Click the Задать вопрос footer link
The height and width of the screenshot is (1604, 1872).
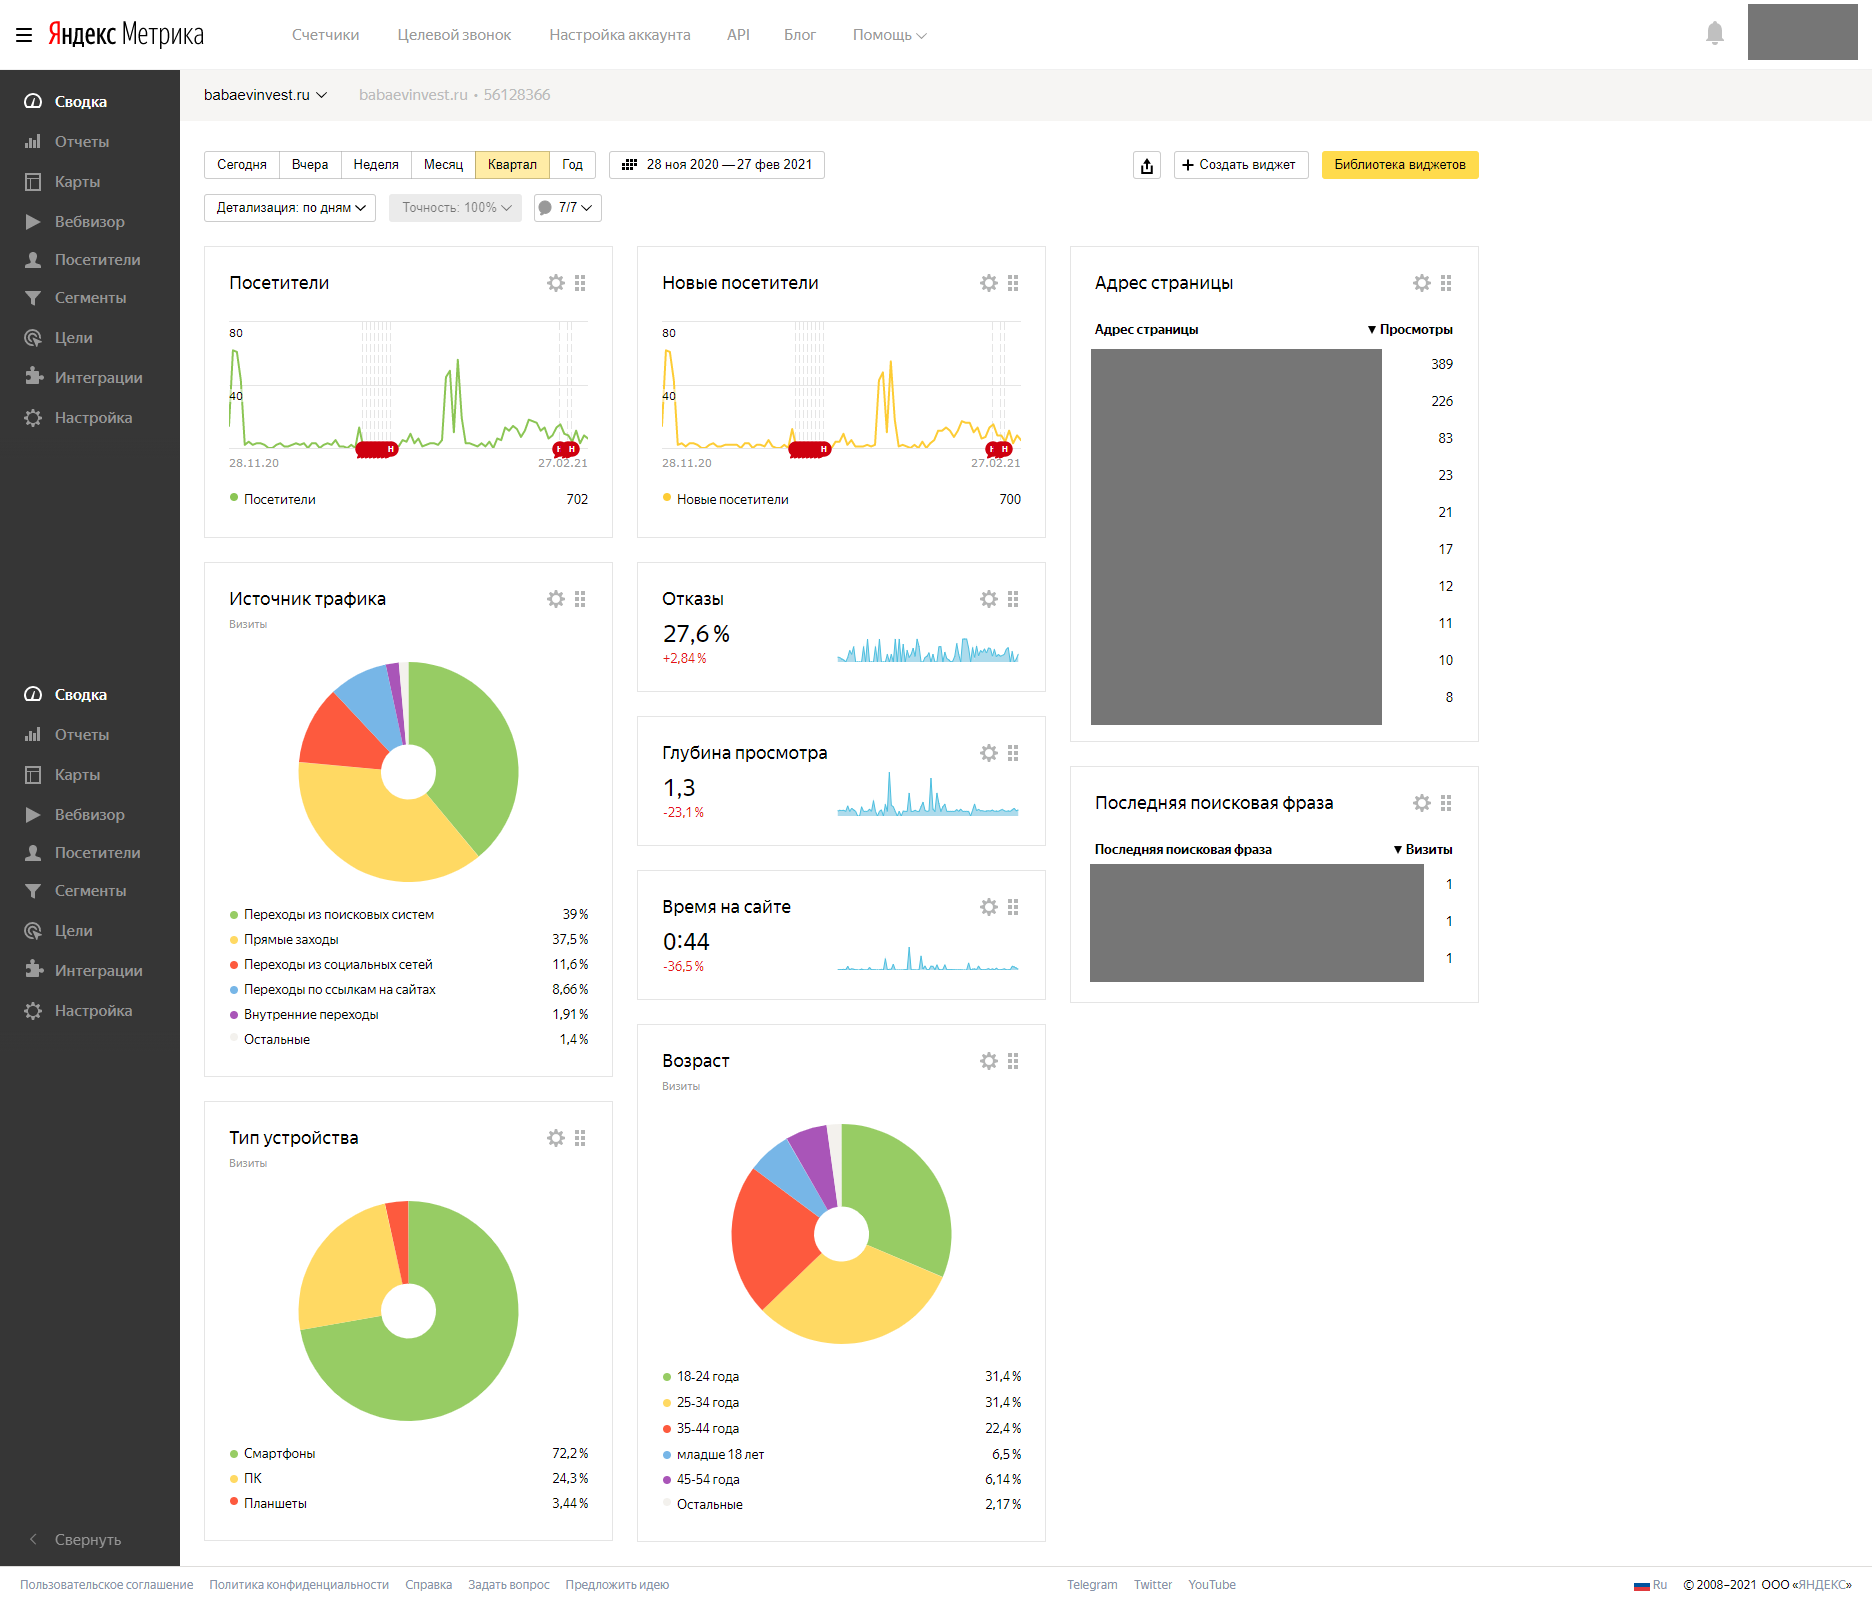tap(509, 1585)
